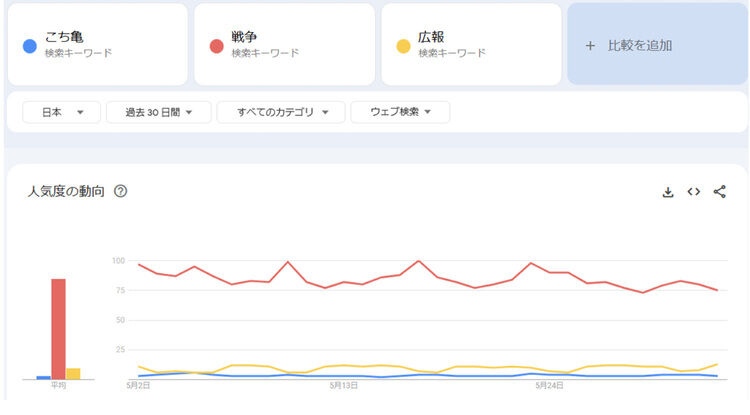The image size is (750, 415).
Task: Expand the ウェブ検索 search type dropdown
Action: click(400, 112)
